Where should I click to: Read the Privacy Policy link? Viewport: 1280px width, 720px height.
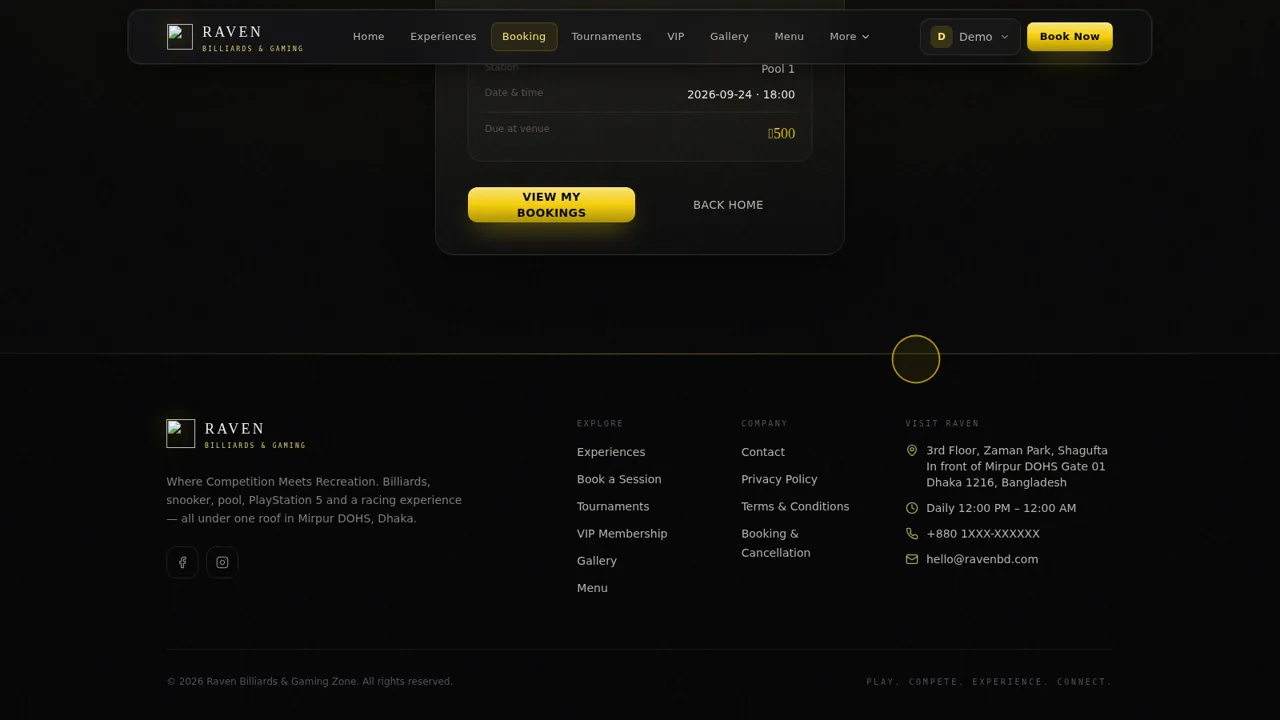point(779,479)
